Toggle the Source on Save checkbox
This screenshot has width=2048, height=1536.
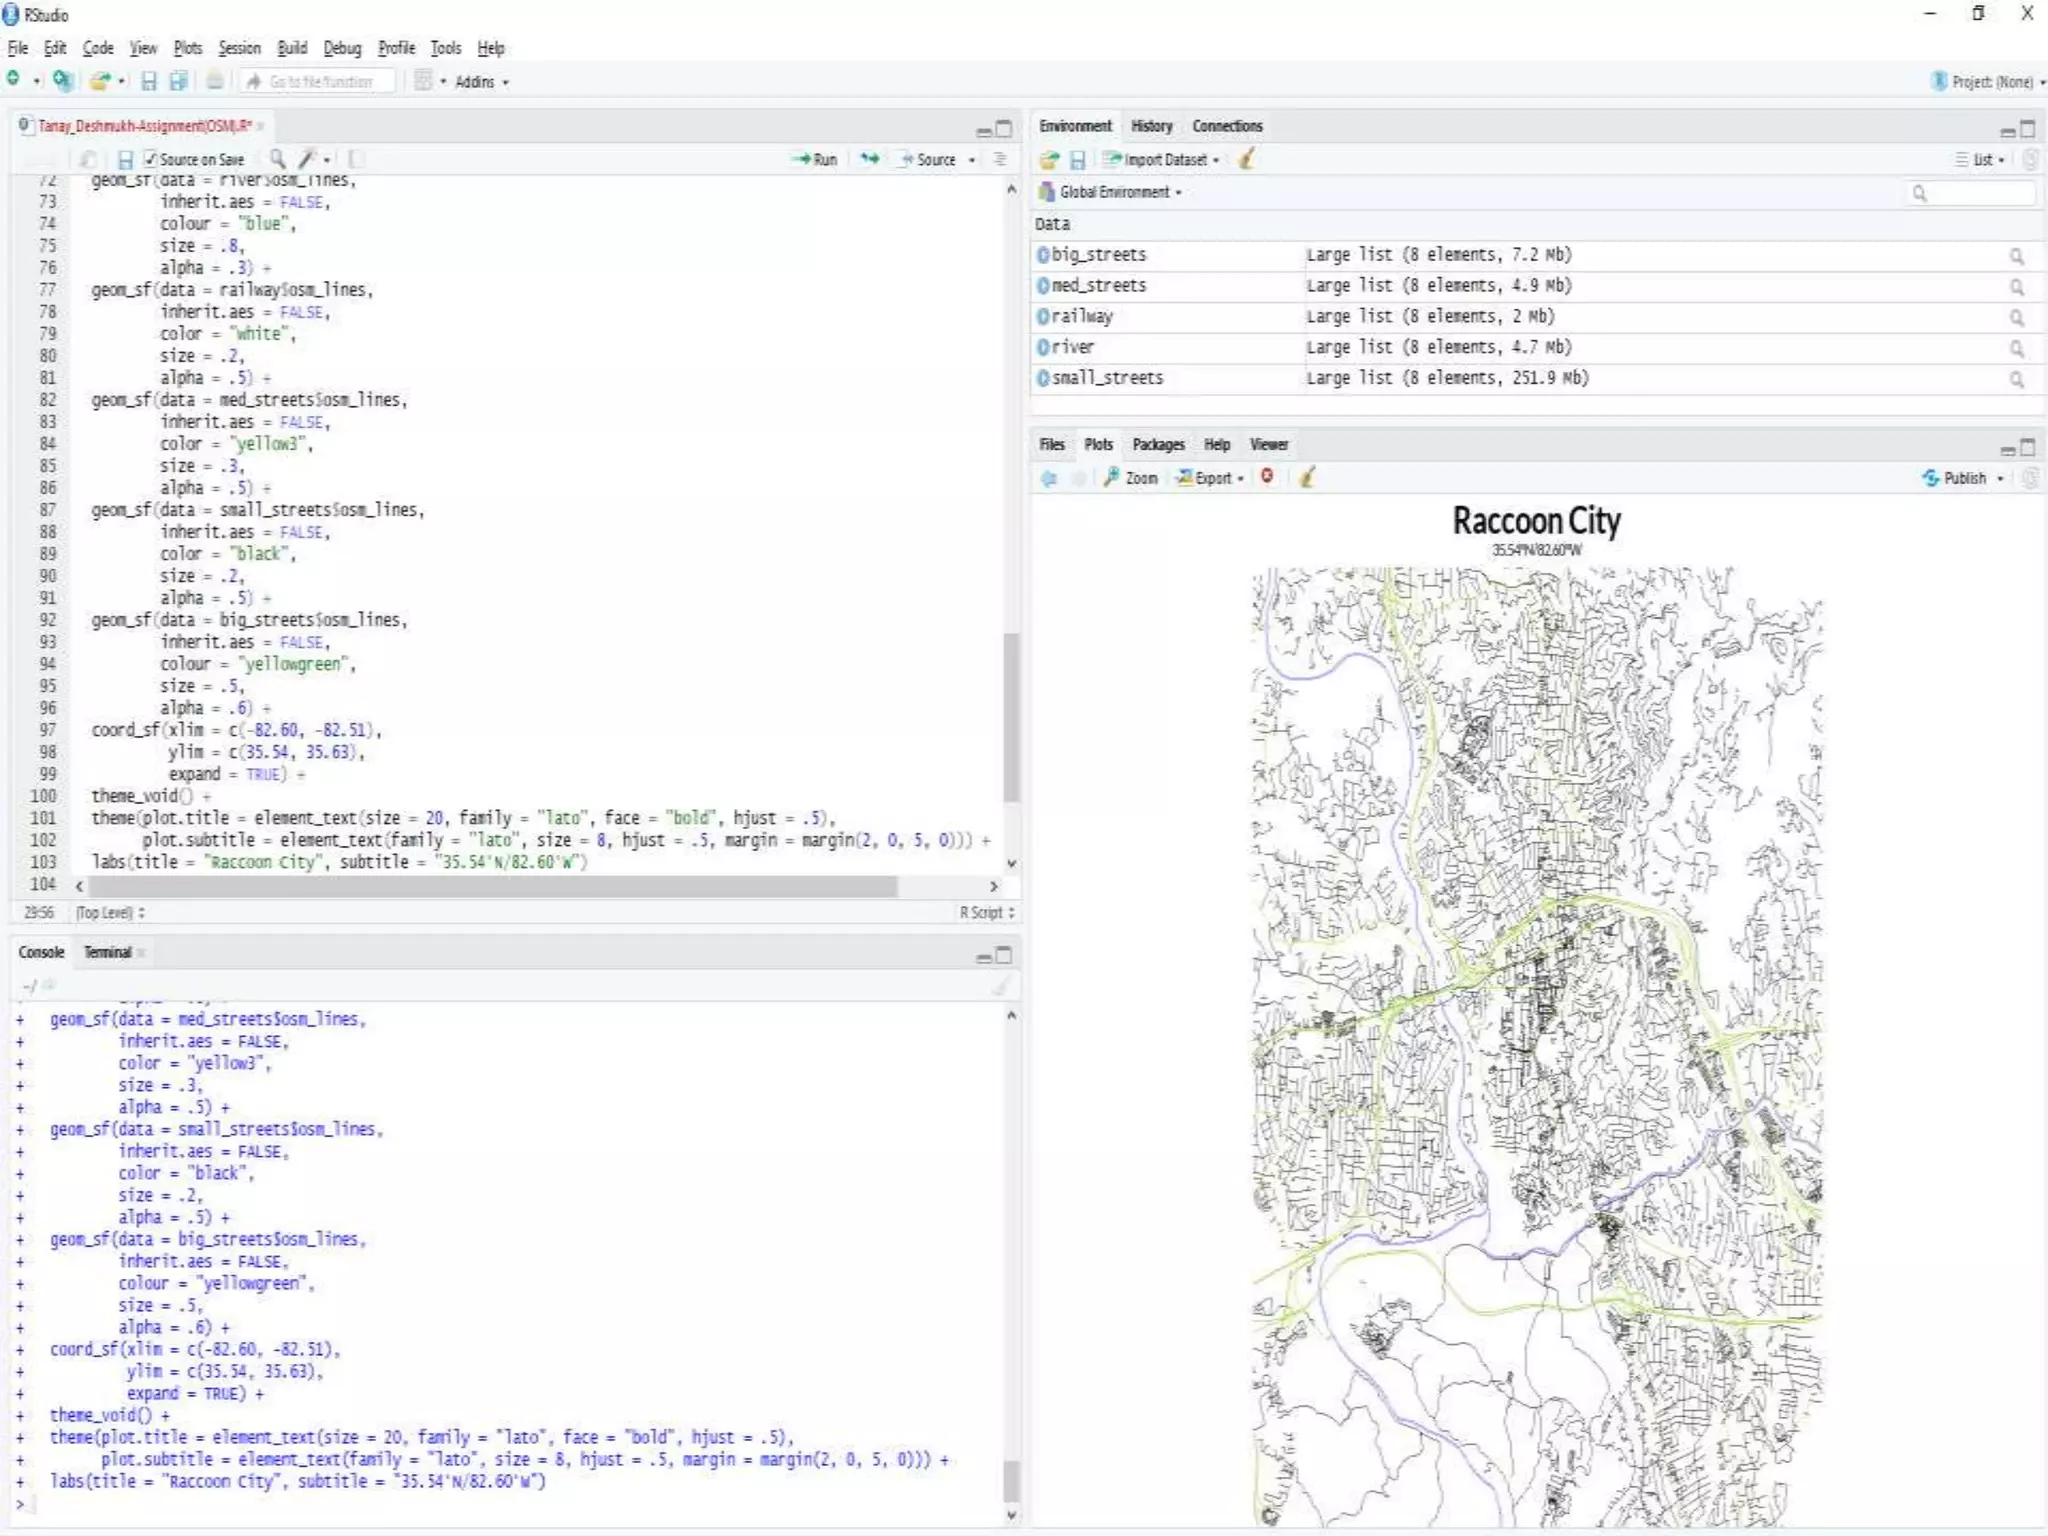[x=150, y=159]
